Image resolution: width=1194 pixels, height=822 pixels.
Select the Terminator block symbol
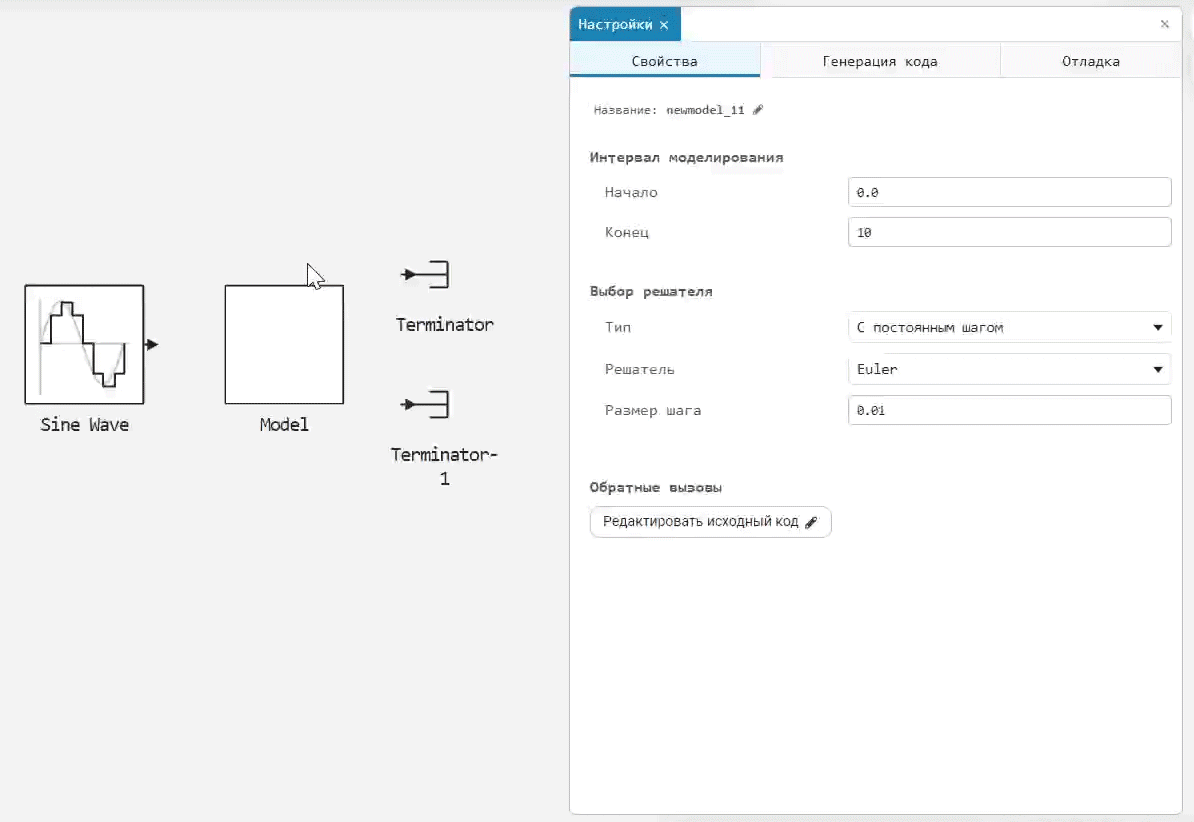[x=426, y=274]
